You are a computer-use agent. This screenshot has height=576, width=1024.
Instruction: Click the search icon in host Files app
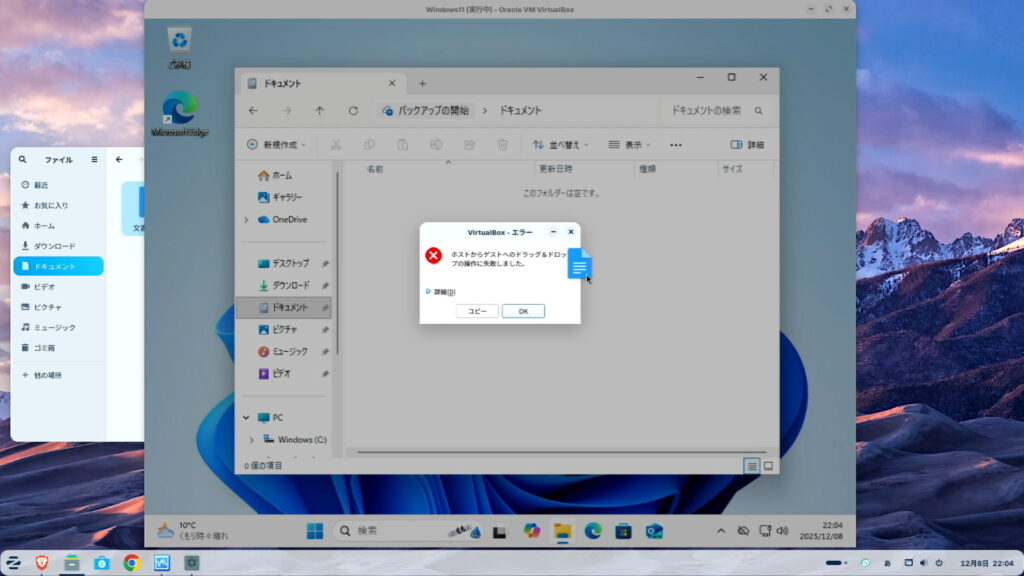tap(23, 159)
